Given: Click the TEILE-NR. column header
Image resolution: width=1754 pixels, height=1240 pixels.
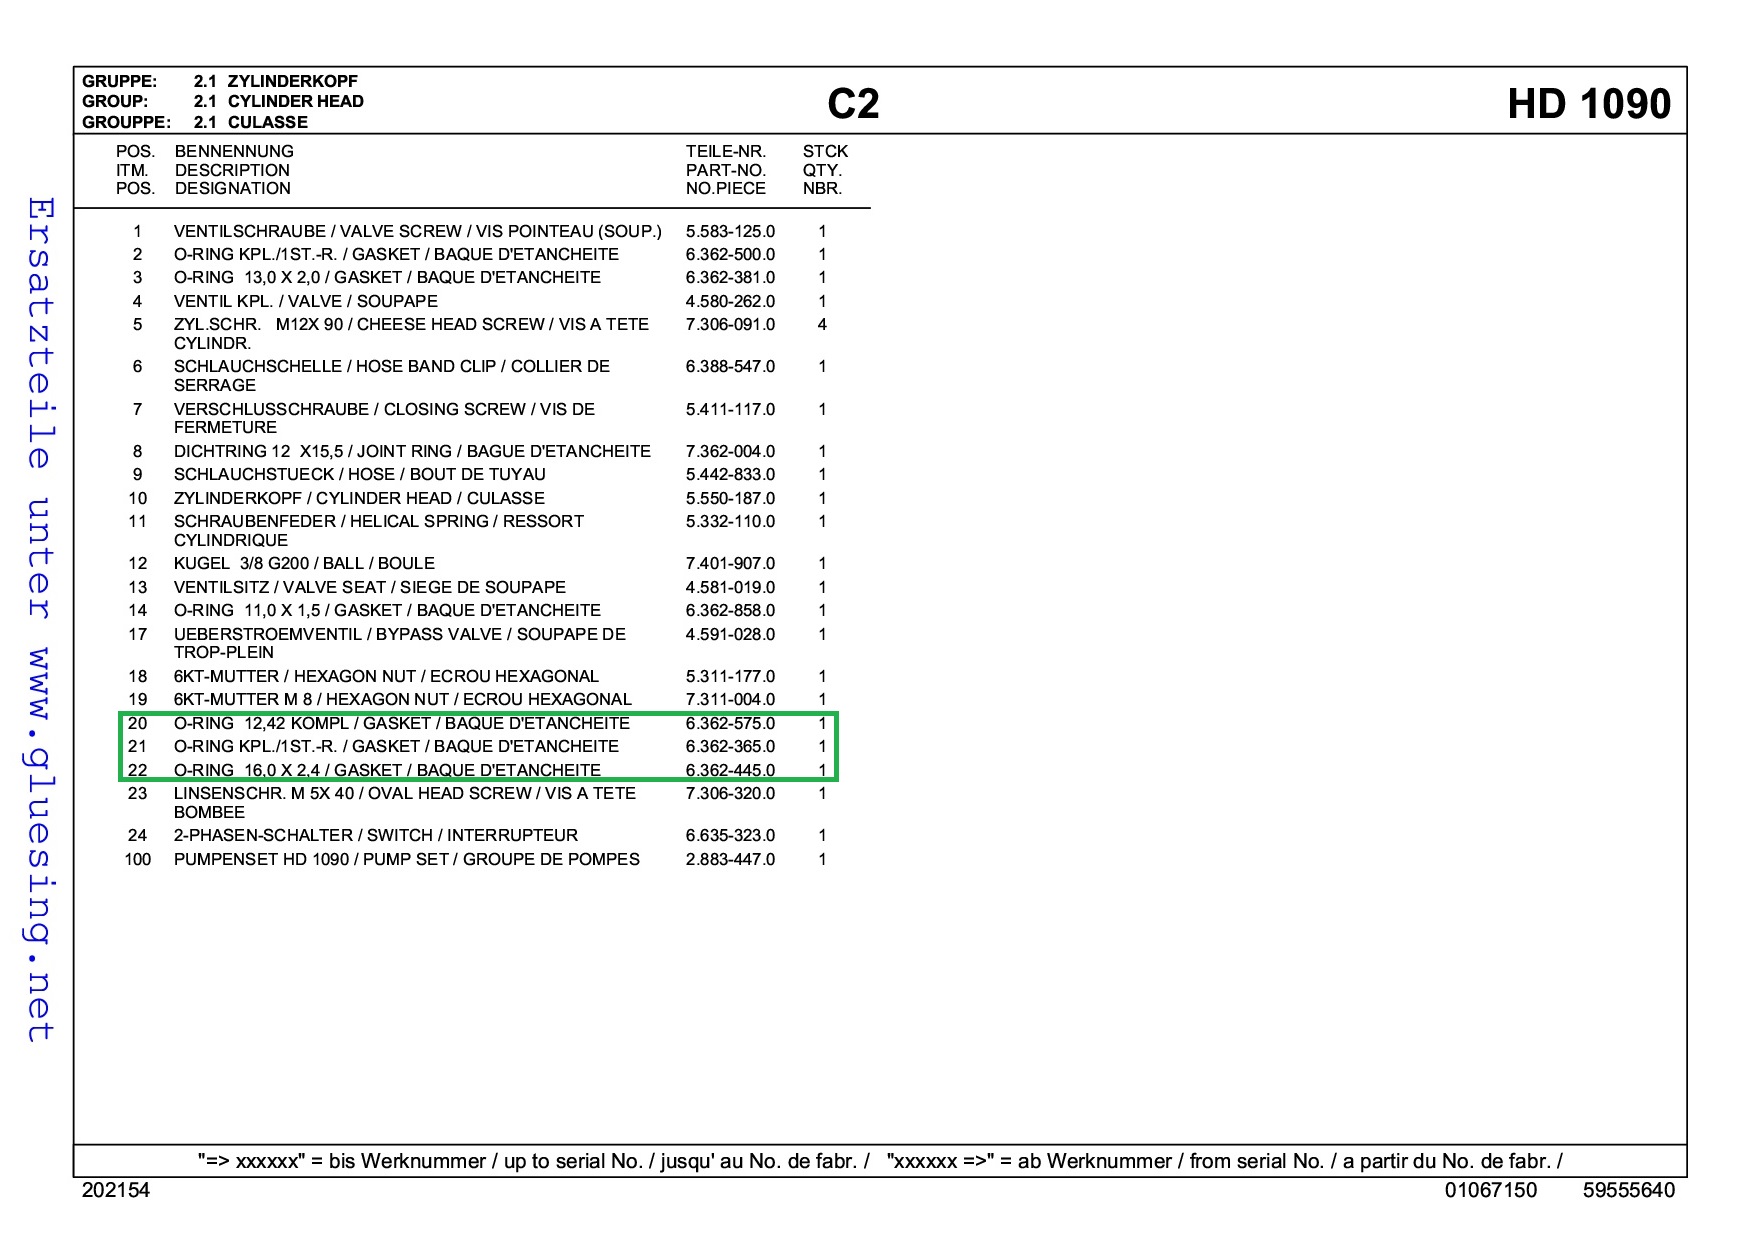Looking at the screenshot, I should tap(725, 152).
